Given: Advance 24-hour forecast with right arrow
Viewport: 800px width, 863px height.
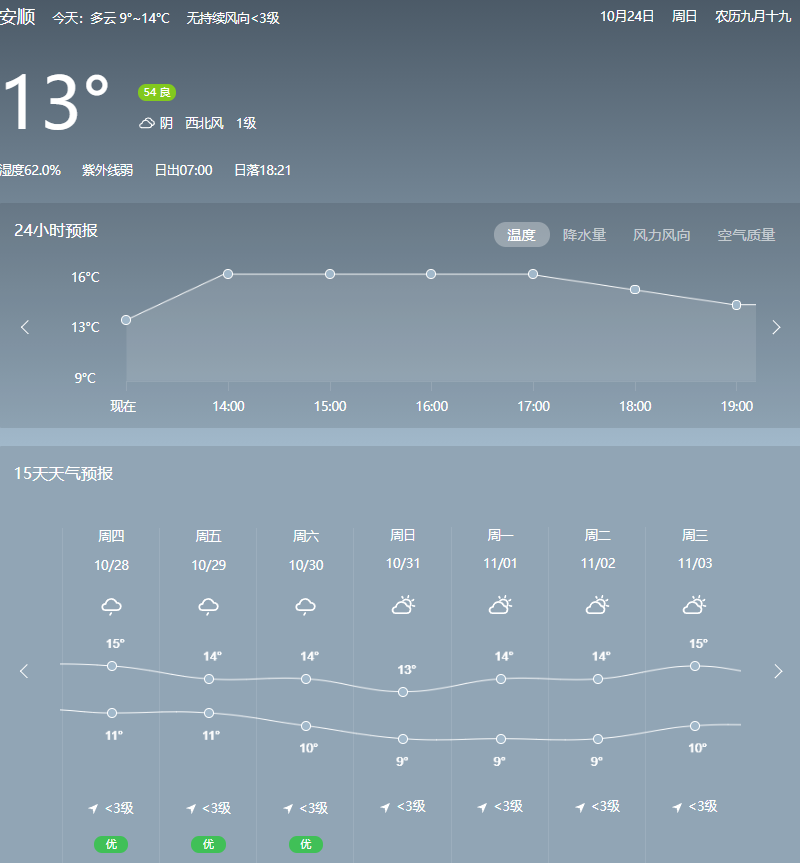Looking at the screenshot, I should 776,327.
